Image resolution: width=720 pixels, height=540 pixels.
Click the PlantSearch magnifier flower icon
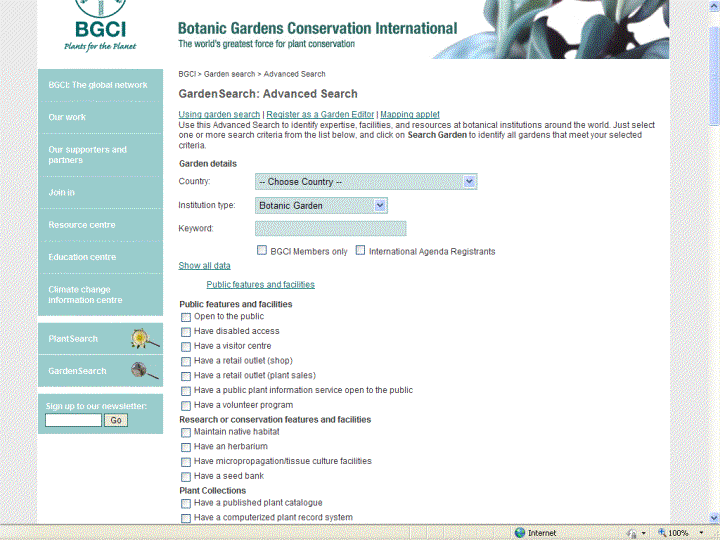pos(145,339)
